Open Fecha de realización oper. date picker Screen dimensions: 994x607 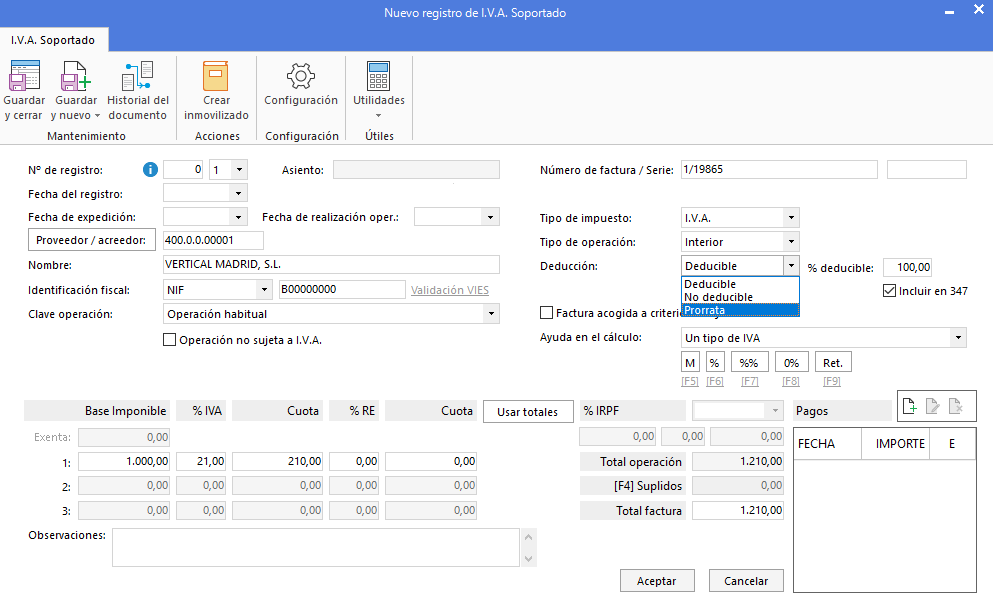coord(490,217)
